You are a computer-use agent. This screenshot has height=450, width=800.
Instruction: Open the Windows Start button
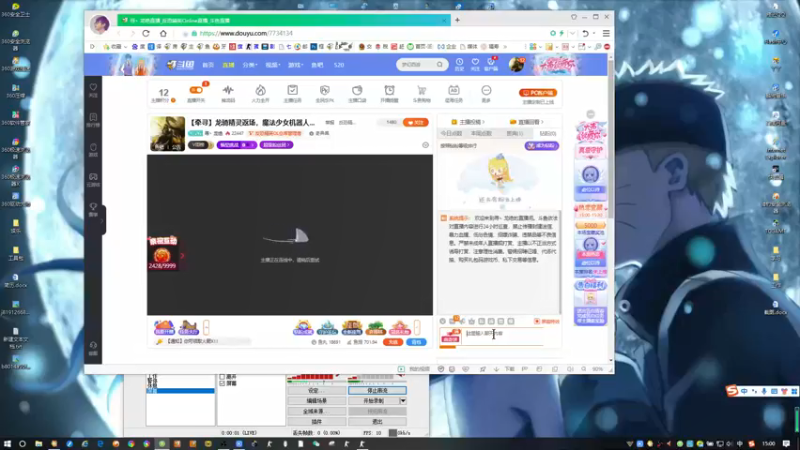(x=7, y=444)
